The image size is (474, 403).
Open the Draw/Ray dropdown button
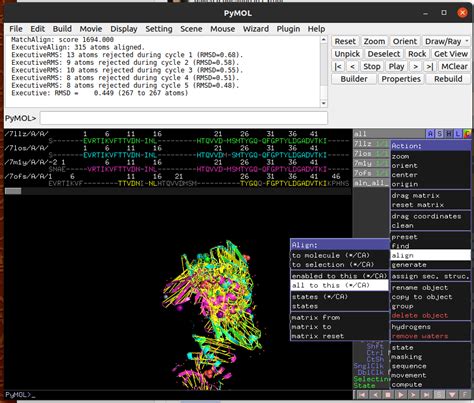tap(446, 41)
